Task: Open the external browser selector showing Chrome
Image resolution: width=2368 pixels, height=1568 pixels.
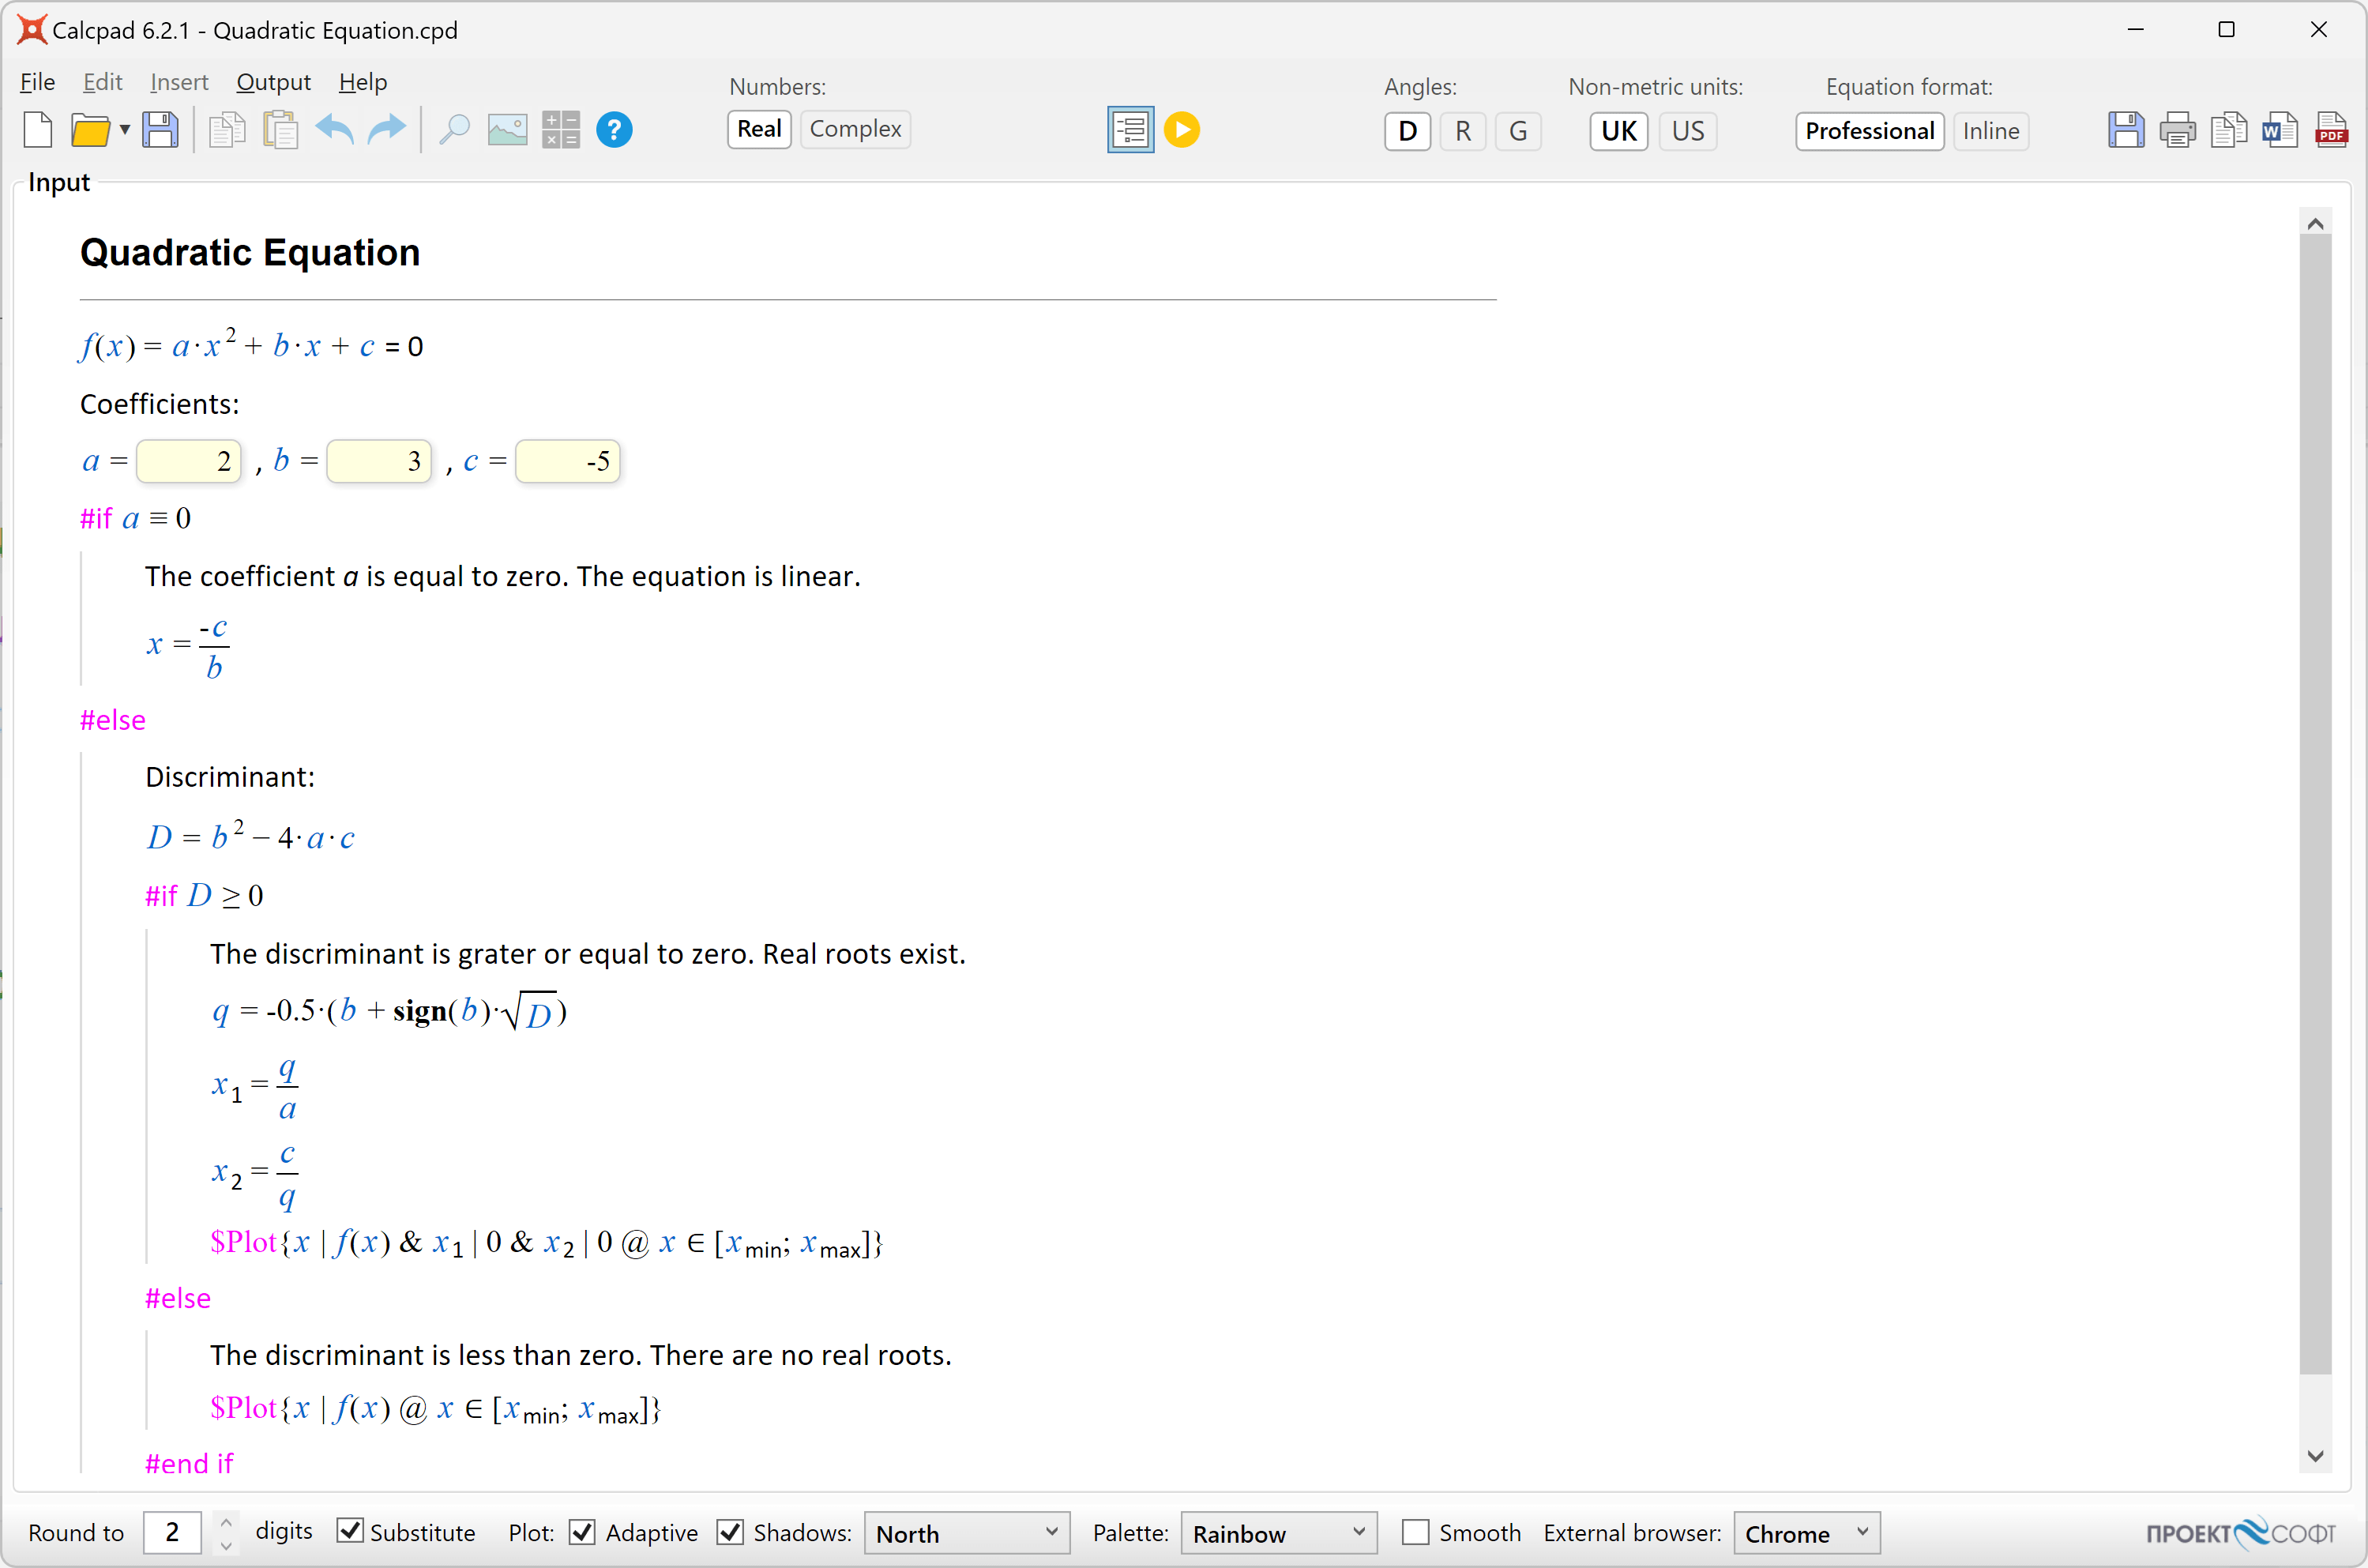Action: click(1806, 1532)
